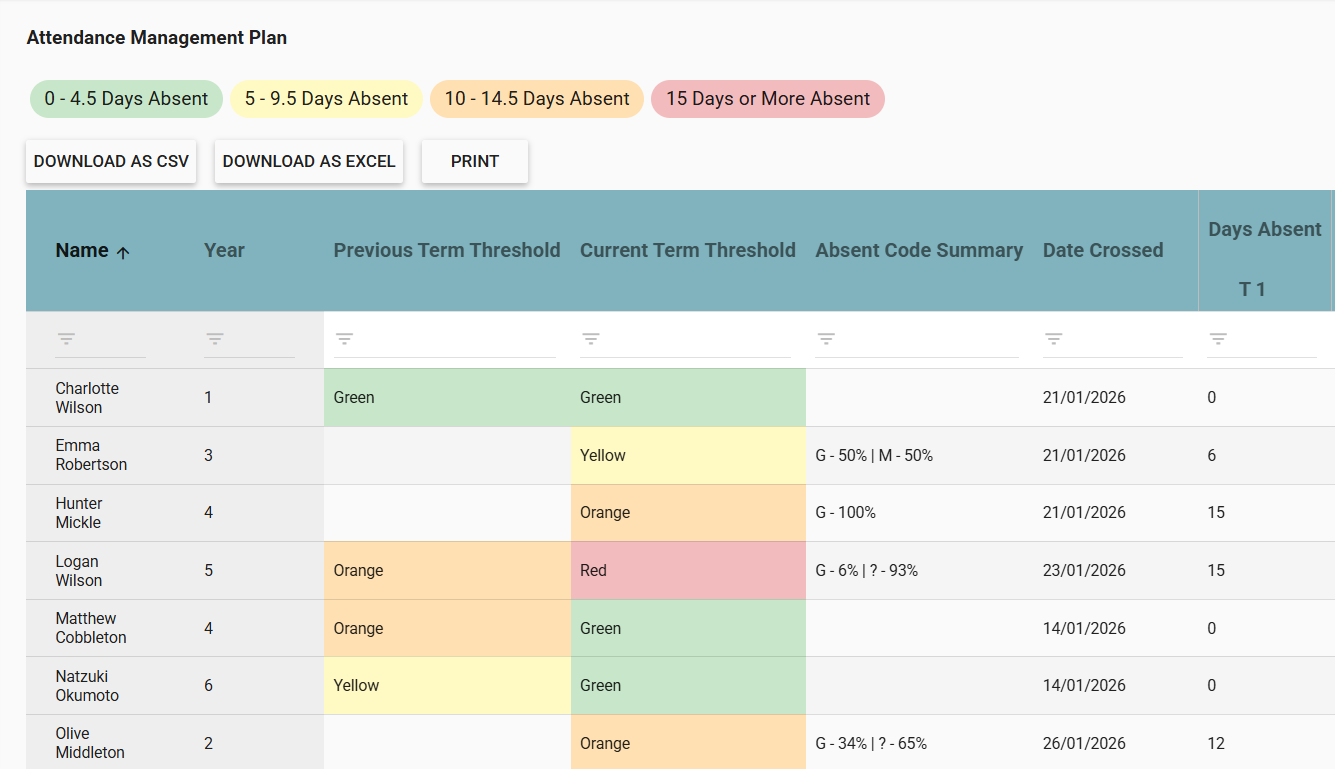Screen dimensions: 1335x769
Task: Click filter icon under Absent Code Summary
Action: point(825,339)
